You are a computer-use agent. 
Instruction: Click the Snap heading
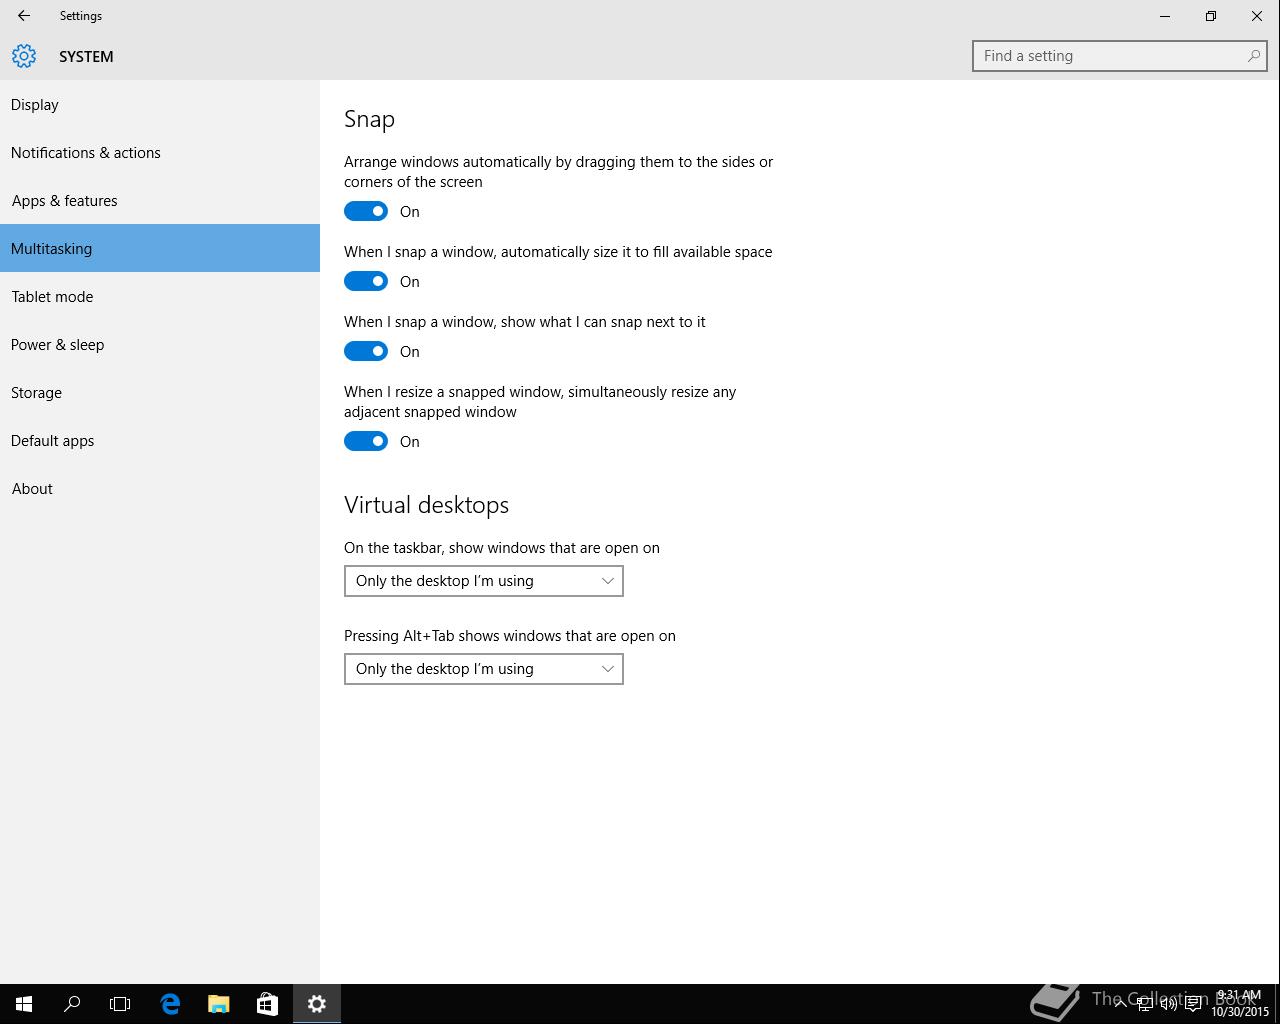click(369, 119)
